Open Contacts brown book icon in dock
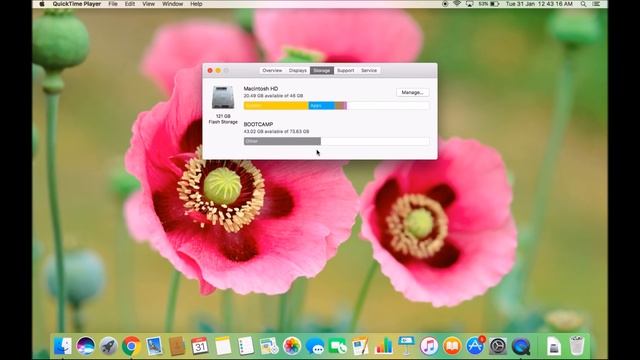640x360 pixels. [x=177, y=346]
